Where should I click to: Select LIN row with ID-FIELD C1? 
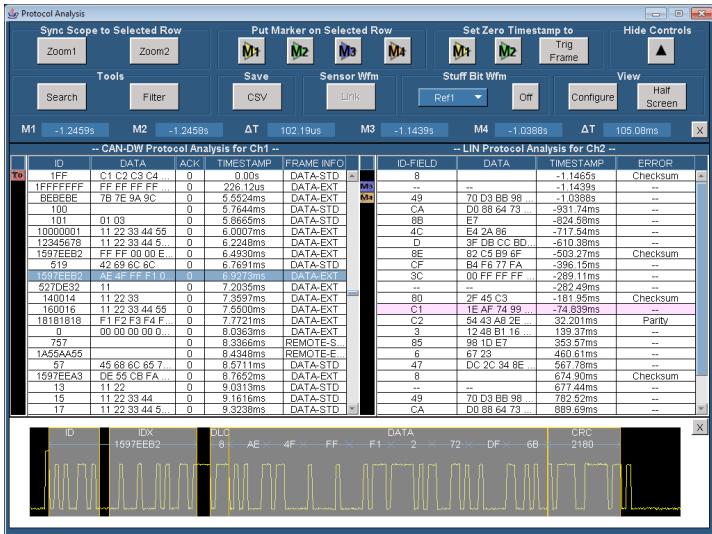pyautogui.click(x=536, y=309)
